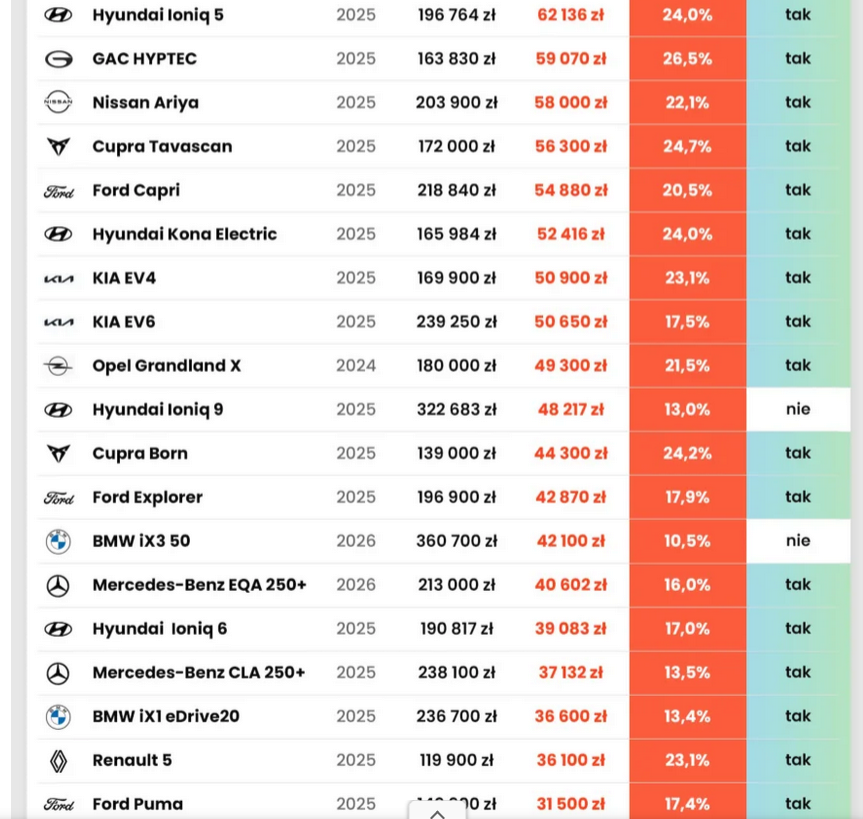Click the GAC logo next to HYPTEC

click(x=58, y=59)
